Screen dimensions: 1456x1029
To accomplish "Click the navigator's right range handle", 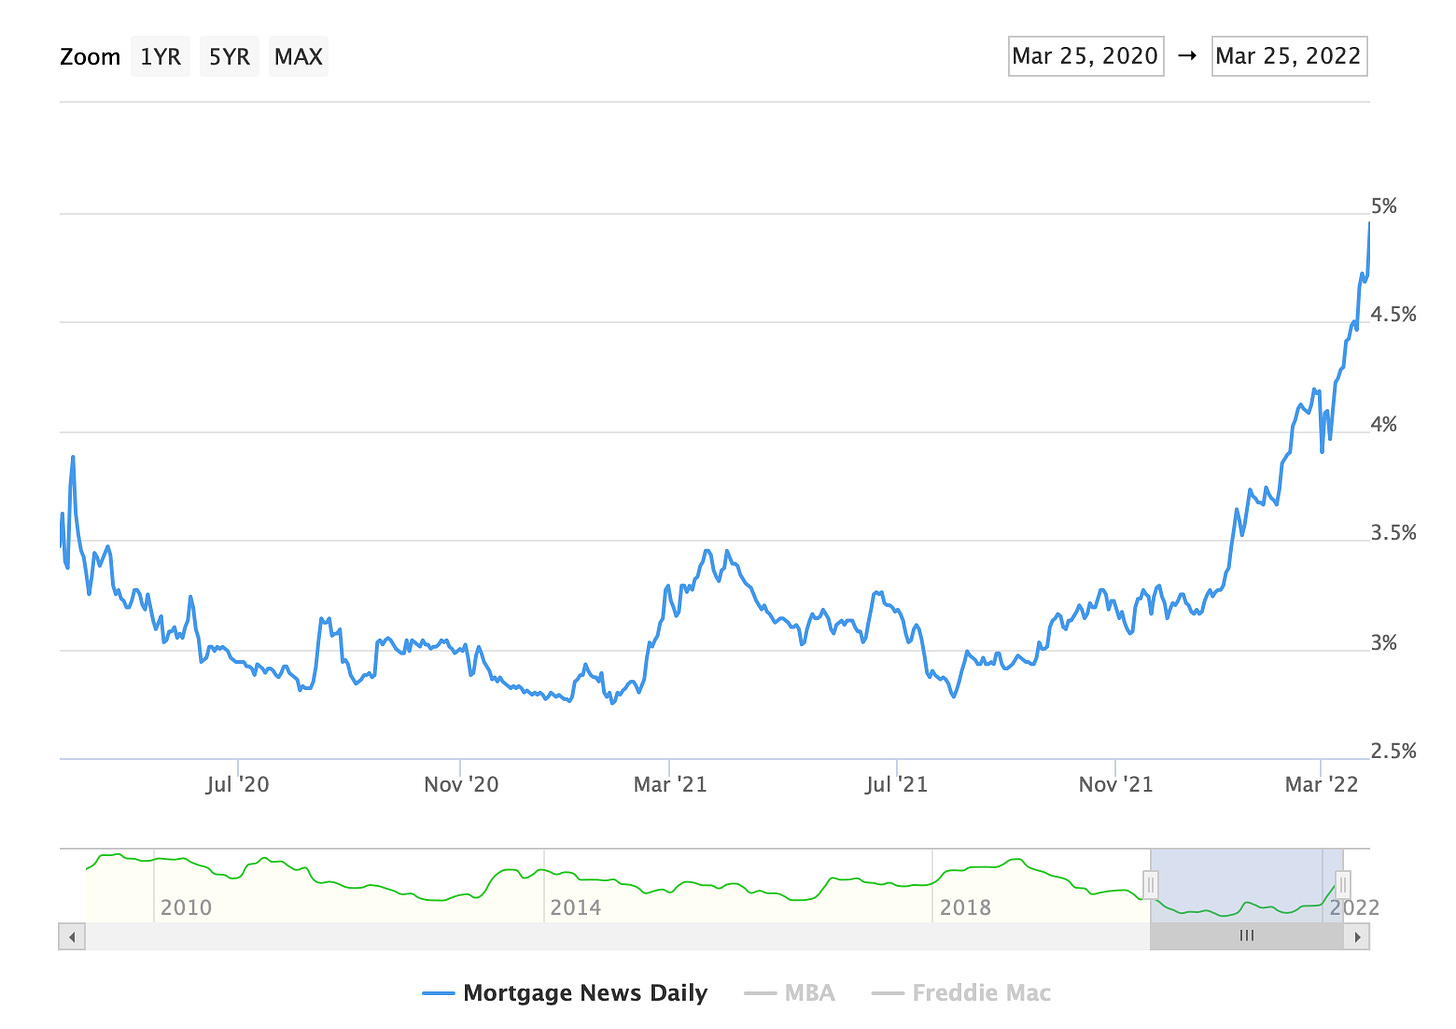I will pos(1343,885).
